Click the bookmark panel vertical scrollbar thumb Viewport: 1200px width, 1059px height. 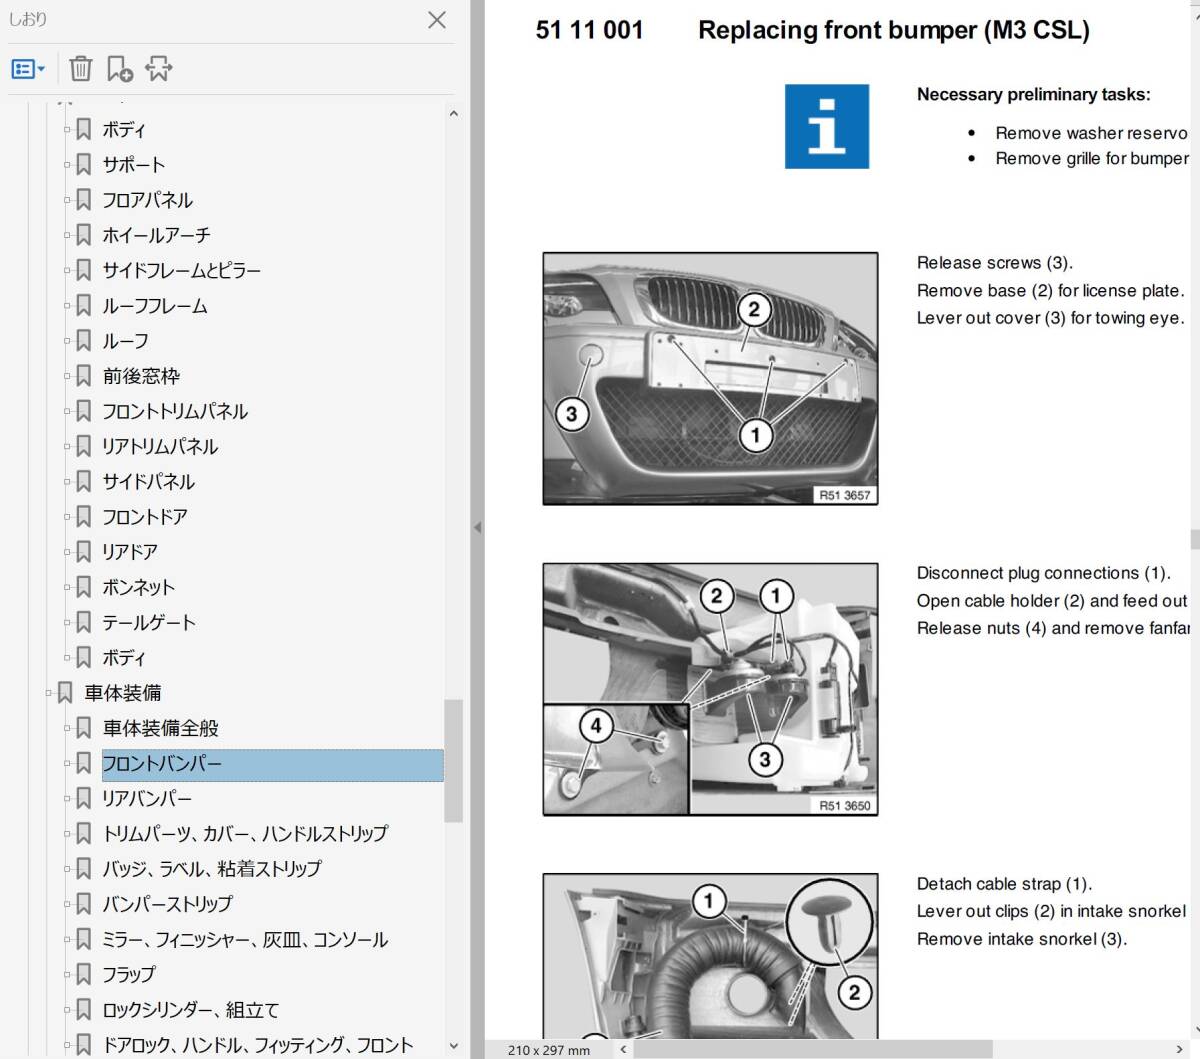tap(453, 760)
